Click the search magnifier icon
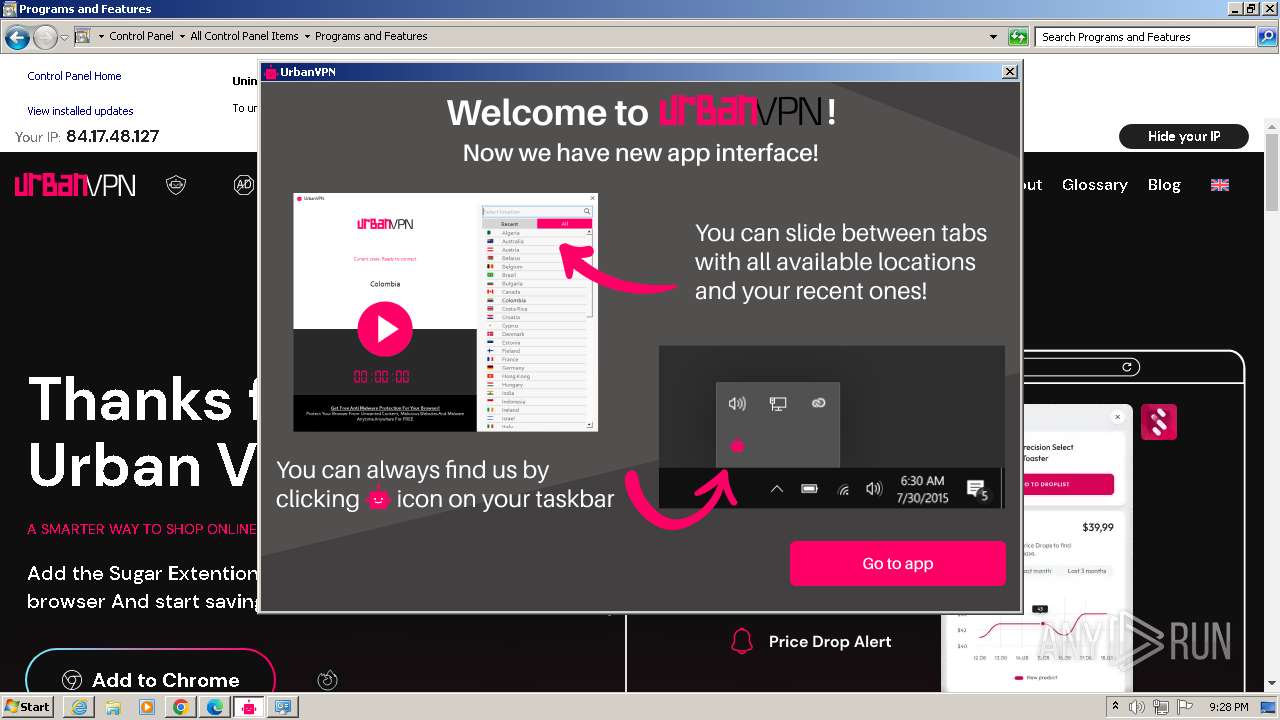Image resolution: width=1280 pixels, height=720 pixels. point(1266,37)
